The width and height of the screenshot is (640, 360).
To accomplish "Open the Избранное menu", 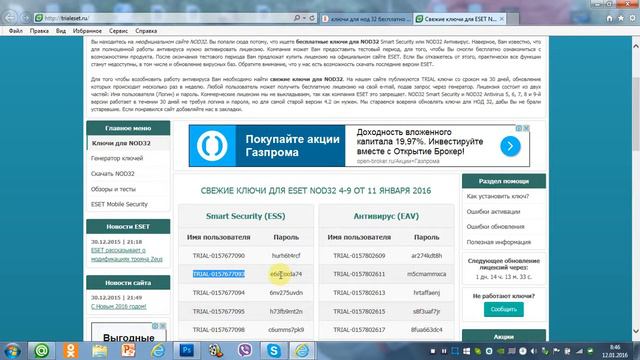I will [x=87, y=31].
